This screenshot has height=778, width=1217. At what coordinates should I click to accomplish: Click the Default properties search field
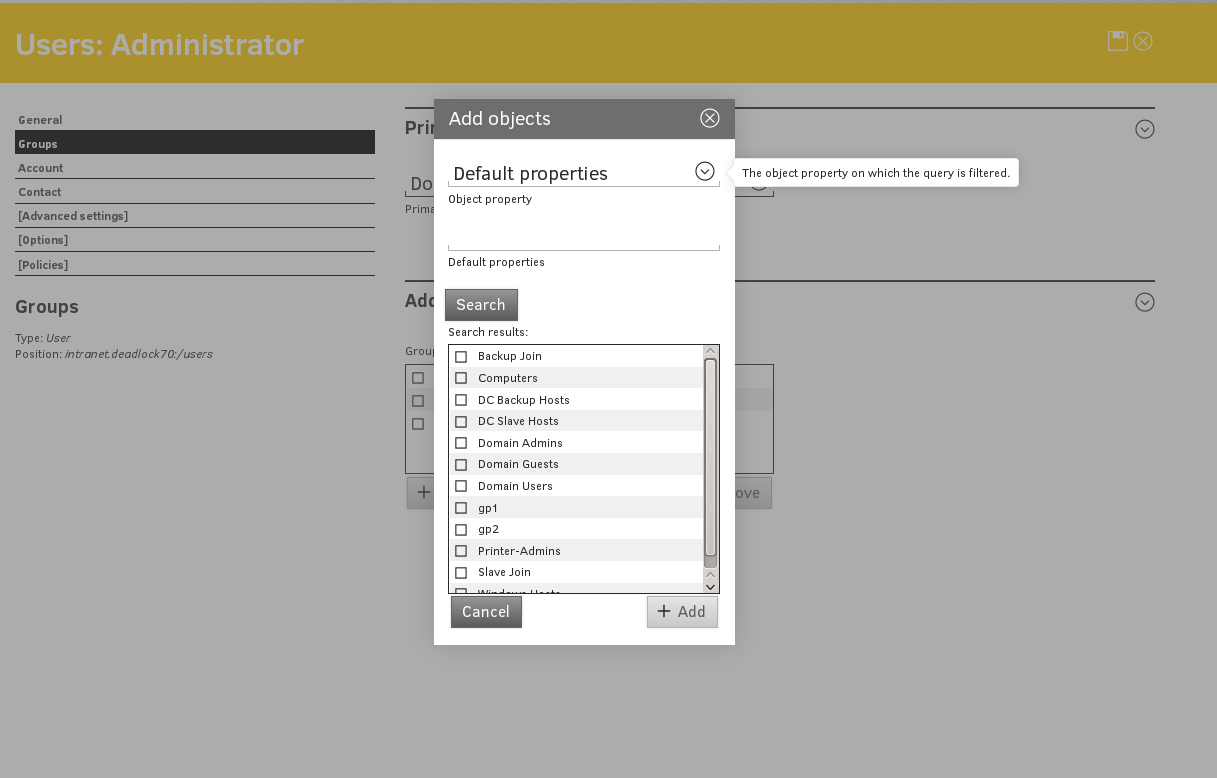click(x=583, y=238)
